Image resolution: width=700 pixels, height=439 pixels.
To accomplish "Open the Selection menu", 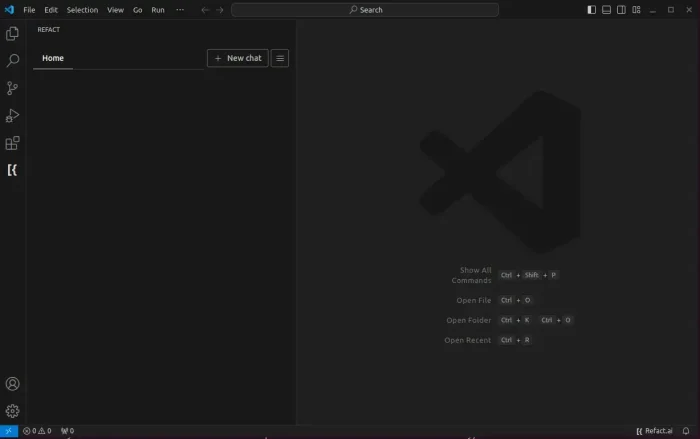I will tap(82, 10).
